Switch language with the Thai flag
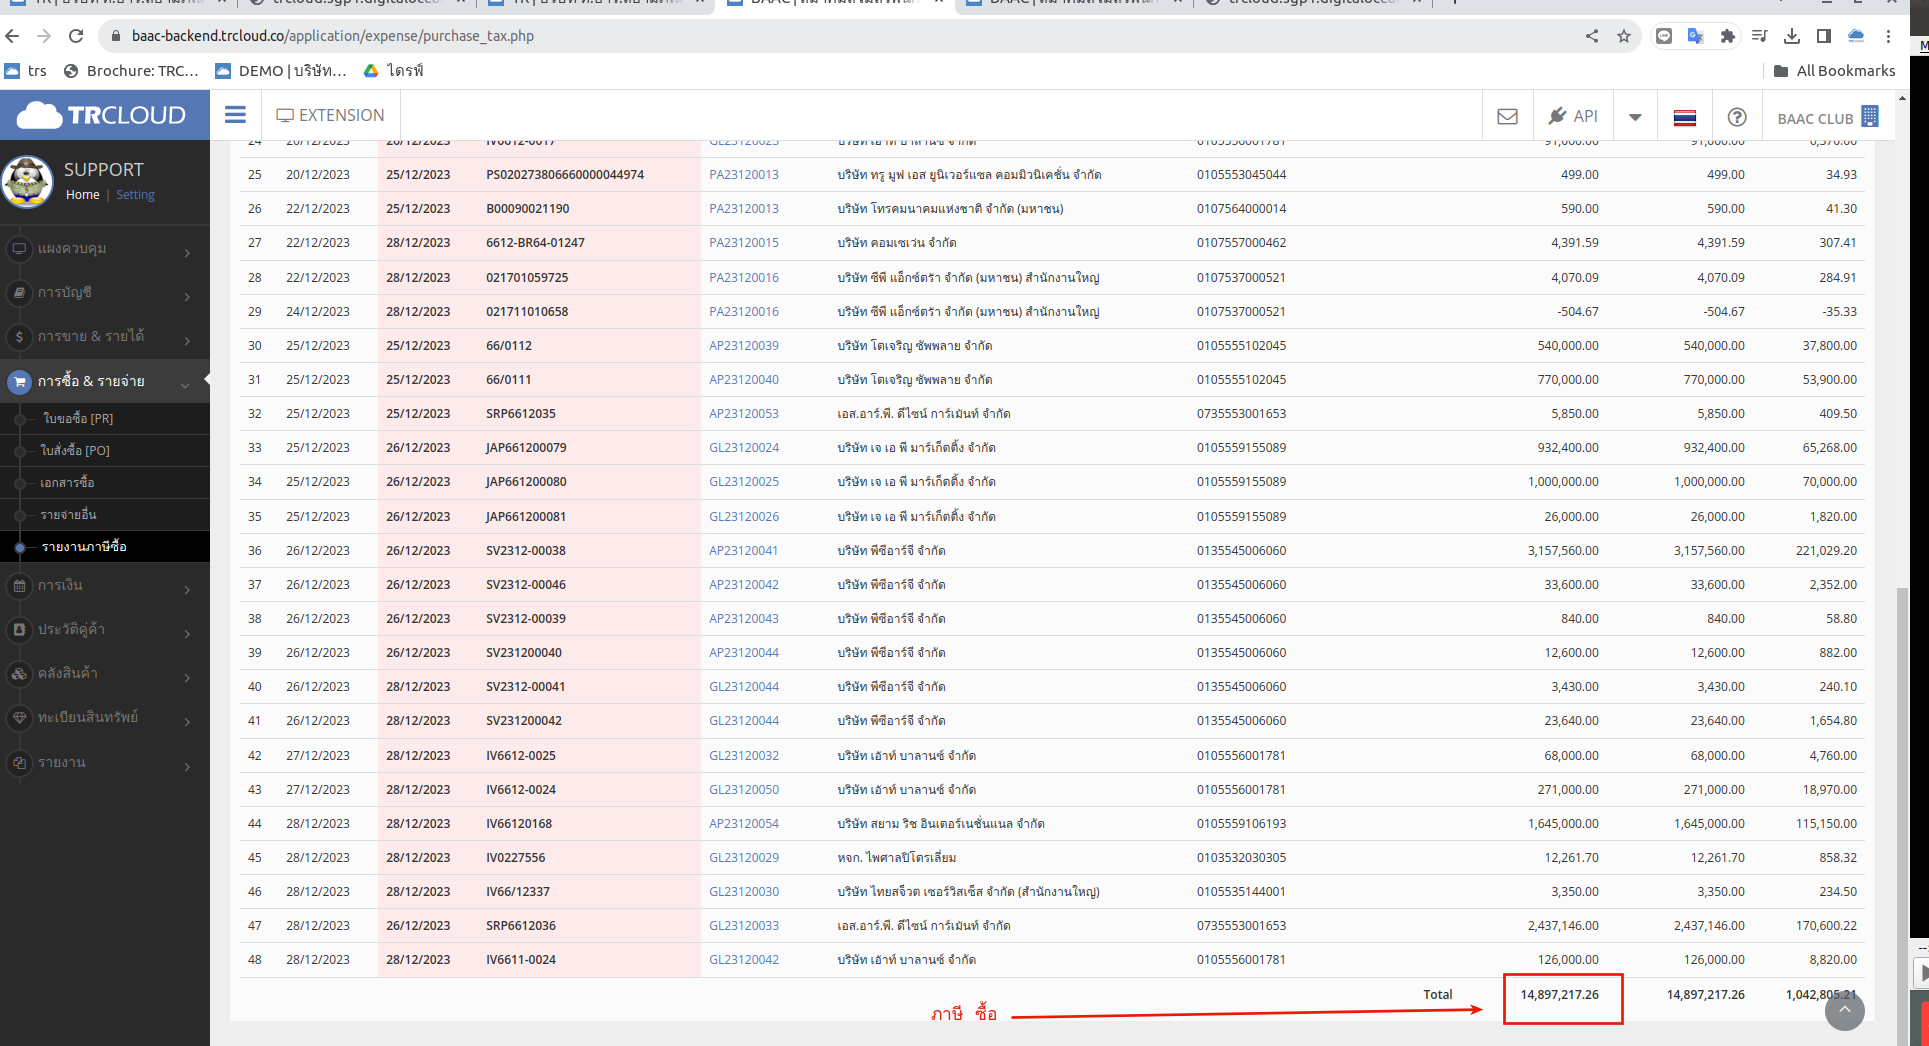1929x1046 pixels. pyautogui.click(x=1685, y=118)
